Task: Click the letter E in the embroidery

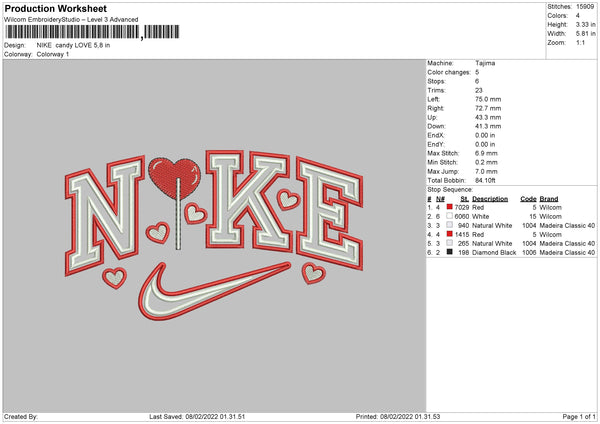Action: click(330, 213)
